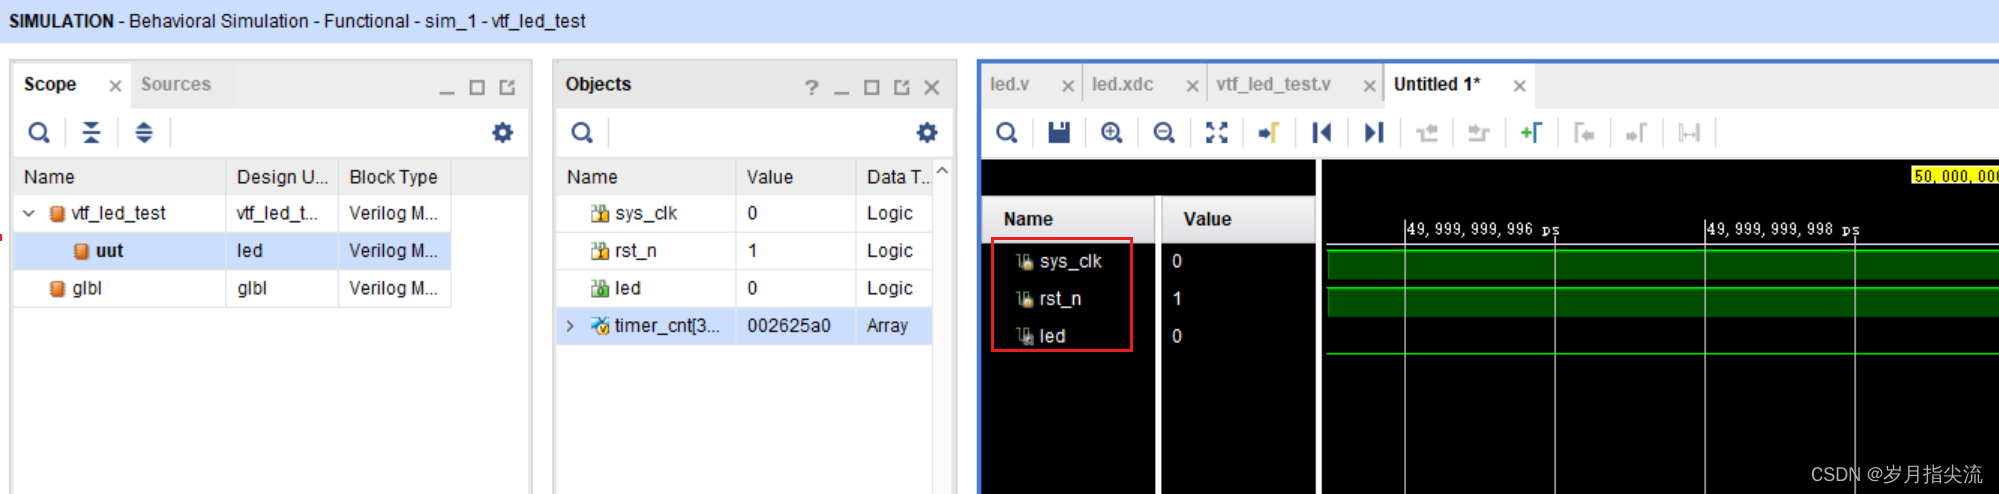Click the Objects panel scroll-up arrow
1999x494 pixels.
pyautogui.click(x=942, y=171)
